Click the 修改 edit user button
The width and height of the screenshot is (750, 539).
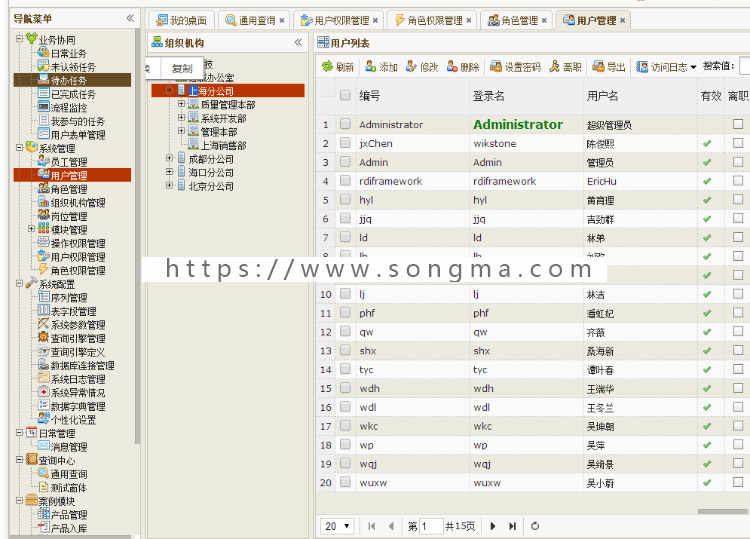click(422, 67)
